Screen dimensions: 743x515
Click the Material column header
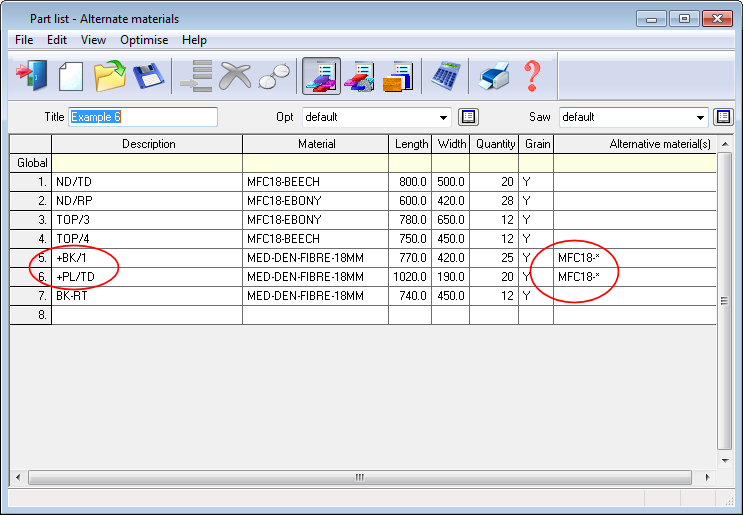pyautogui.click(x=316, y=144)
